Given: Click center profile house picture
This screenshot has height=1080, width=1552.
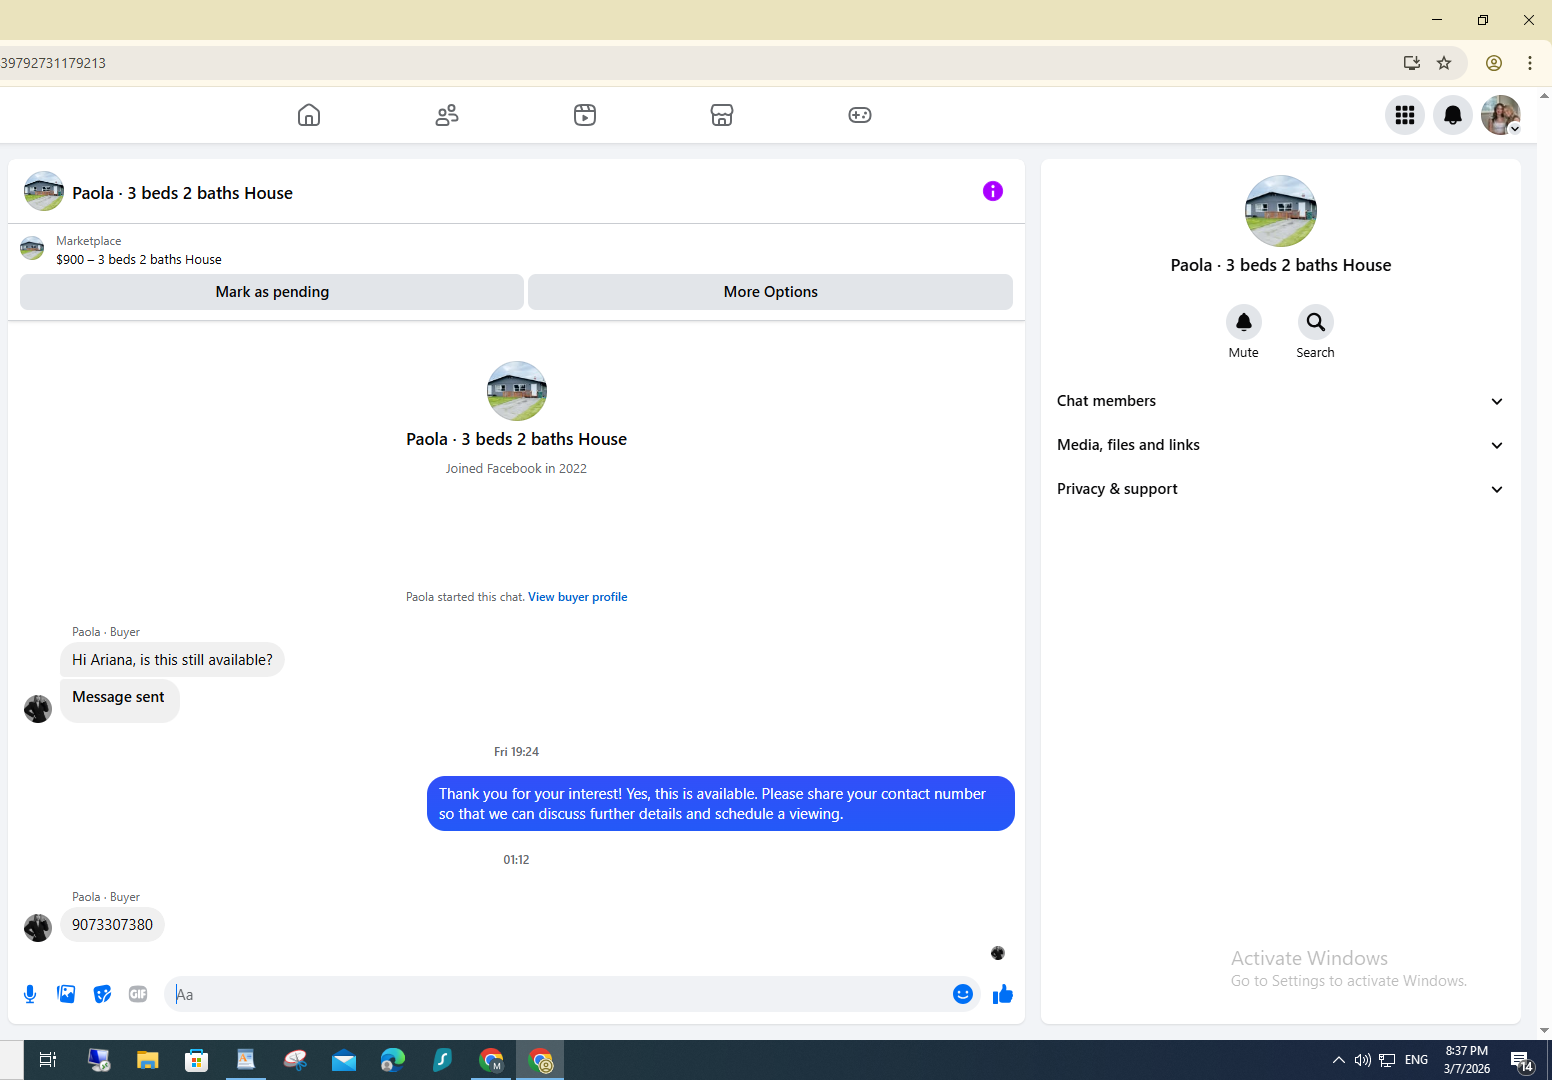Looking at the screenshot, I should (517, 391).
